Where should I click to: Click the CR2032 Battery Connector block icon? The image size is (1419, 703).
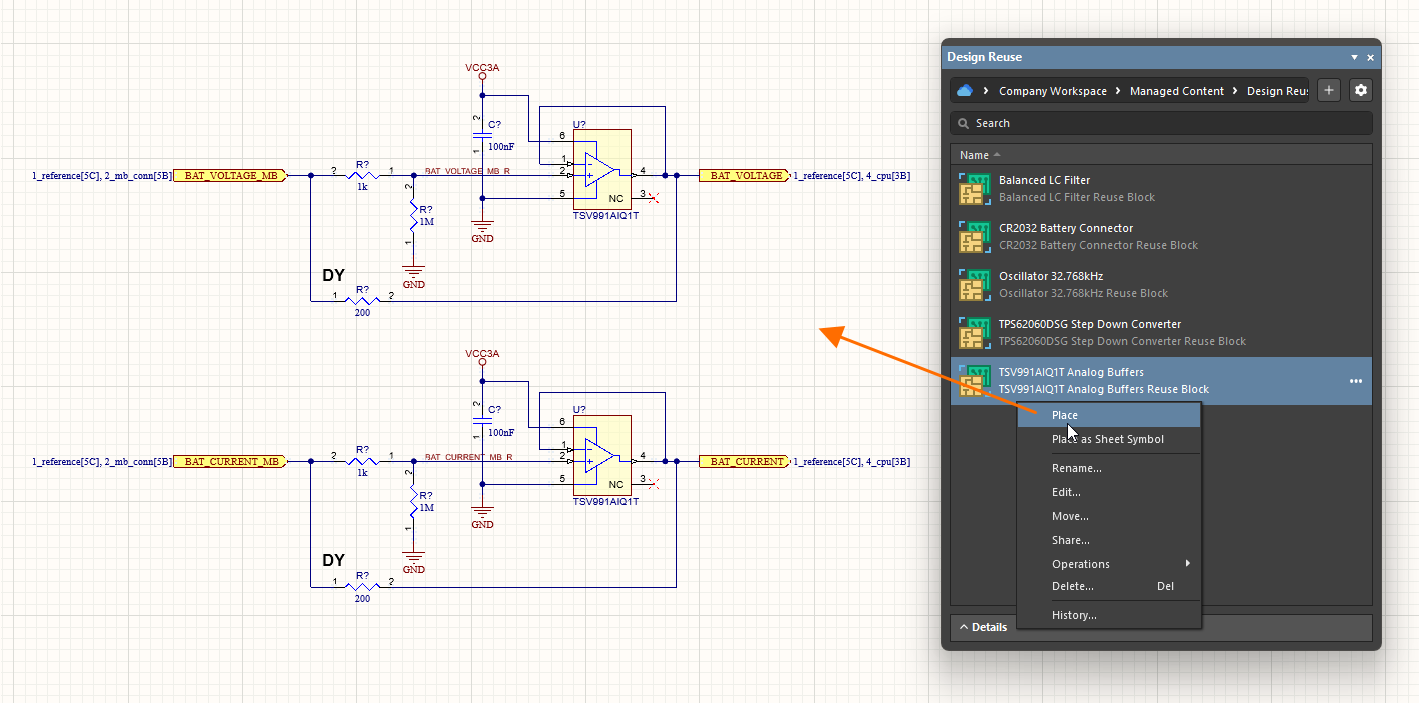pos(973,236)
